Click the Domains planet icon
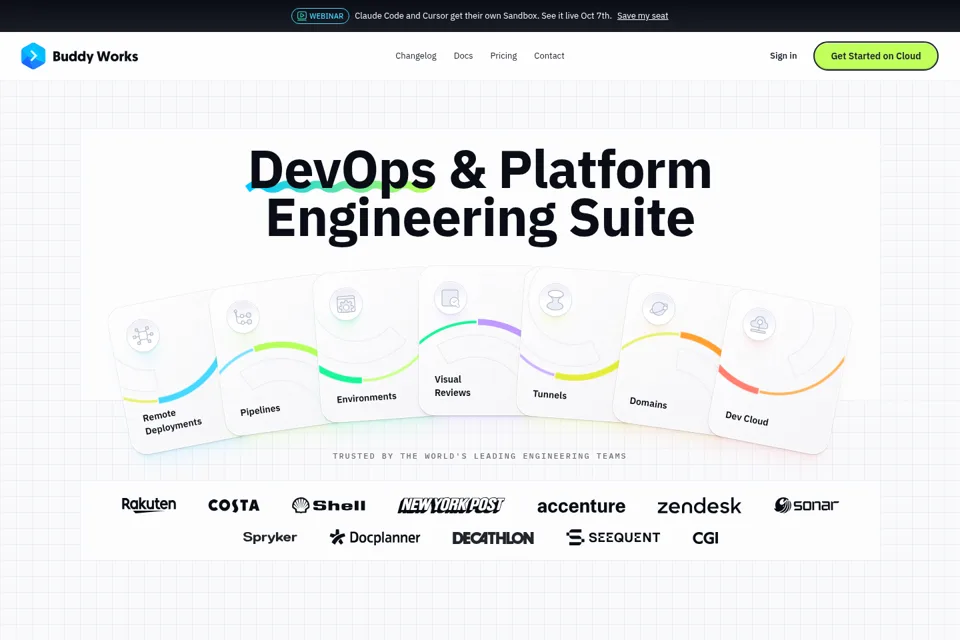Viewport: 960px width, 640px height. [x=659, y=308]
